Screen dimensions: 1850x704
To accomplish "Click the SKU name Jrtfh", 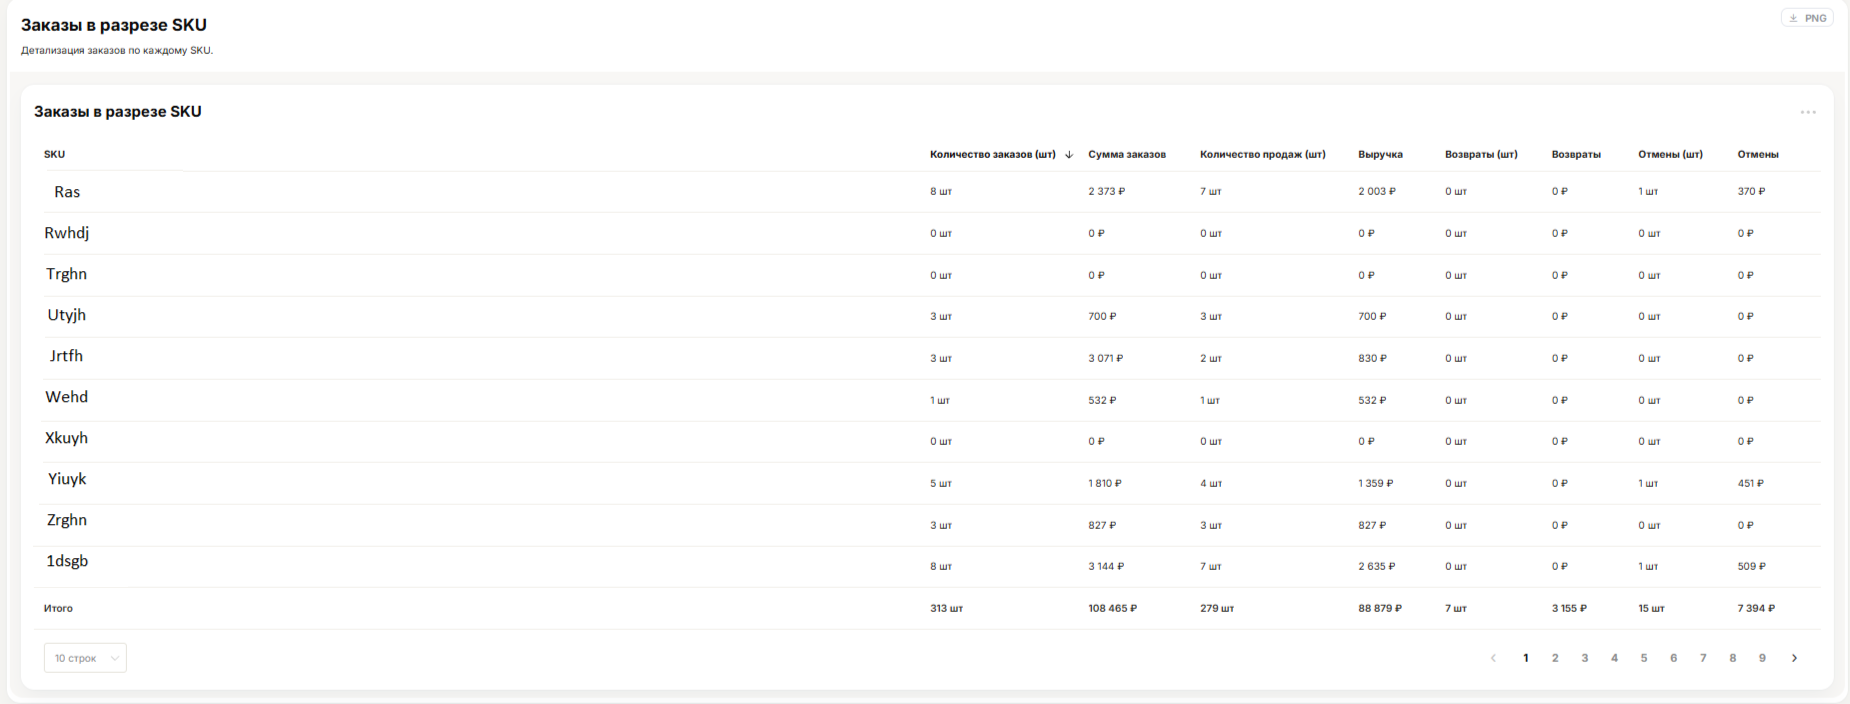I will pos(67,356).
